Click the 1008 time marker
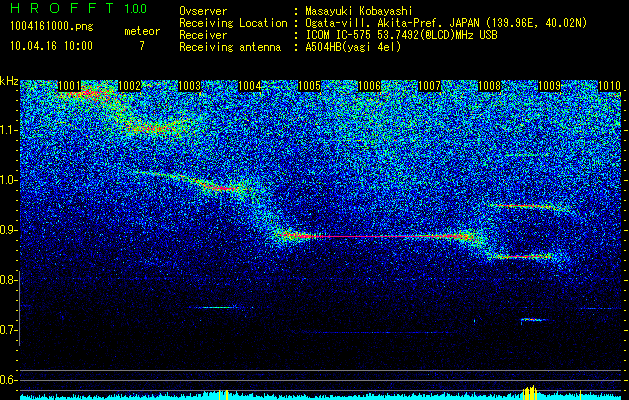629x400 pixels. pyautogui.click(x=489, y=86)
